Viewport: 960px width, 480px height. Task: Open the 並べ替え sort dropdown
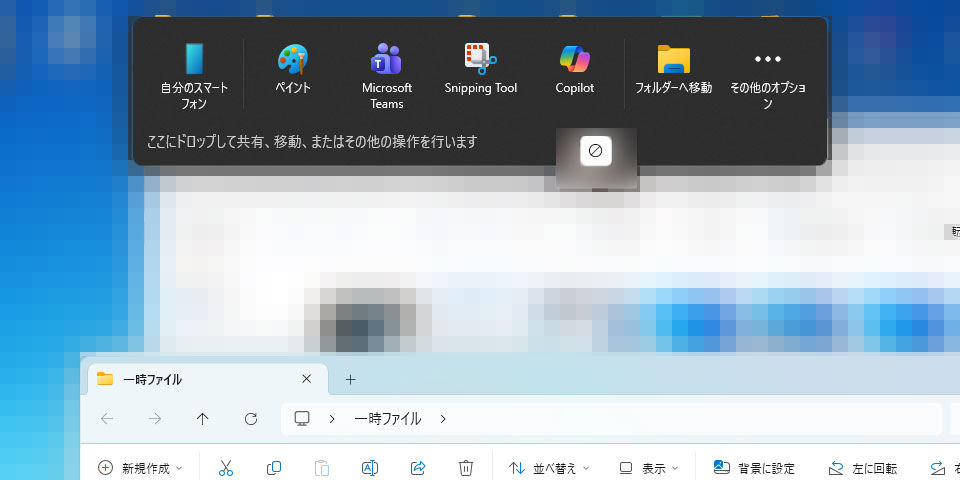tap(549, 467)
